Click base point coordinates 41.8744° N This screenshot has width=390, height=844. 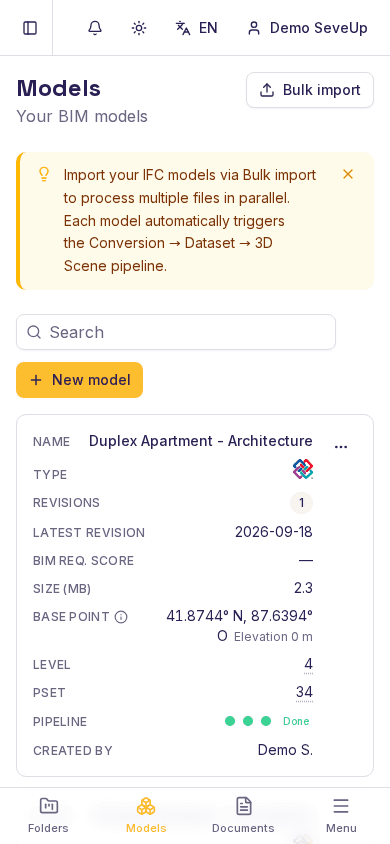point(239,616)
